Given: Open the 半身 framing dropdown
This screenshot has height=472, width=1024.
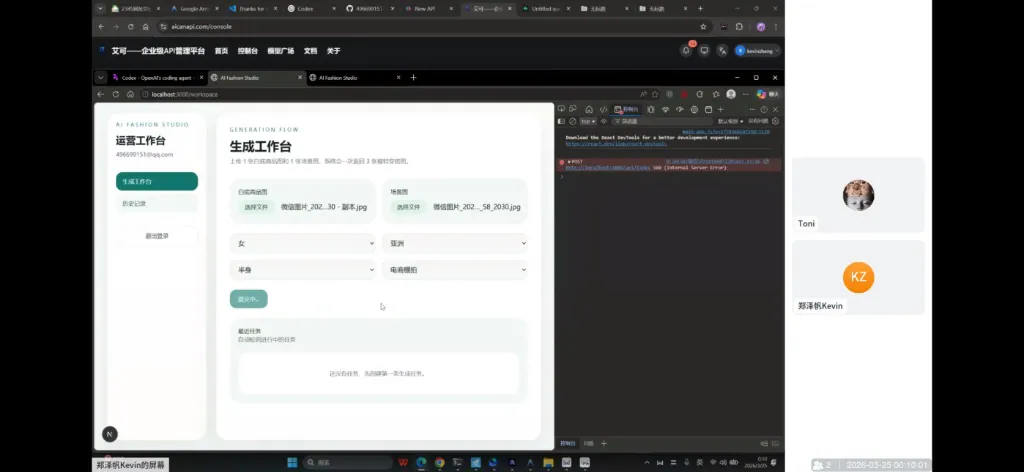Looking at the screenshot, I should pyautogui.click(x=302, y=270).
